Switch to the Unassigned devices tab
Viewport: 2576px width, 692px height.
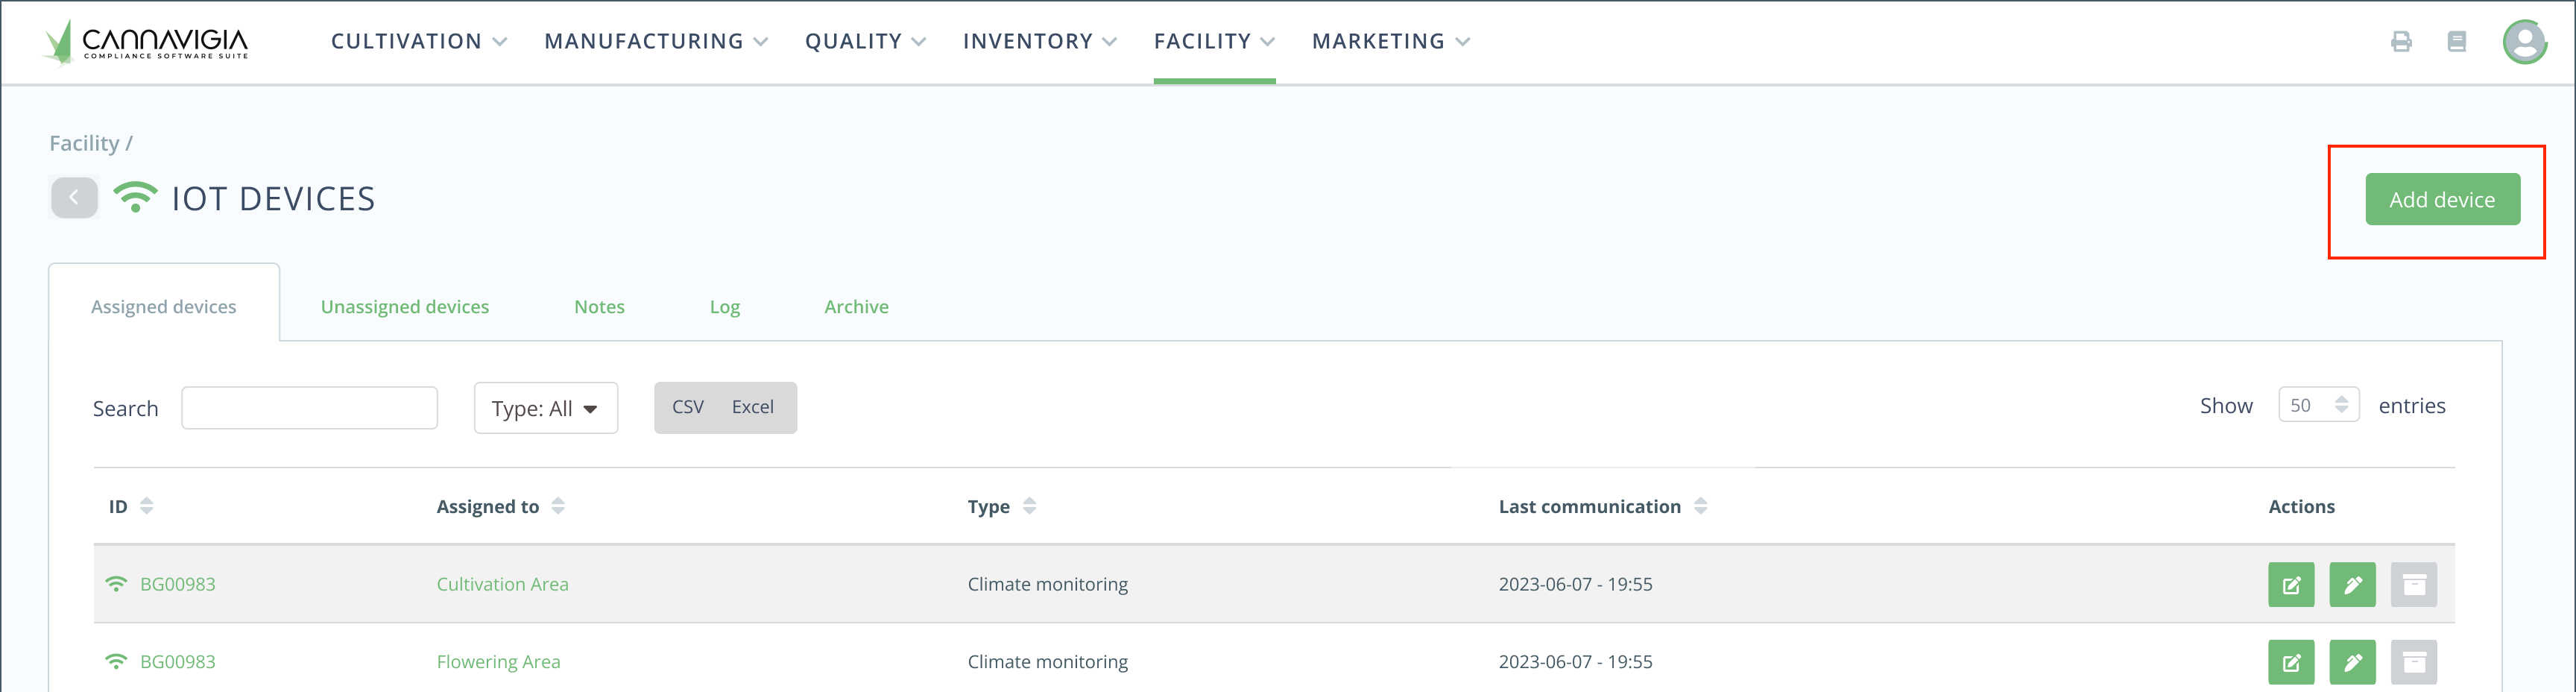click(404, 307)
